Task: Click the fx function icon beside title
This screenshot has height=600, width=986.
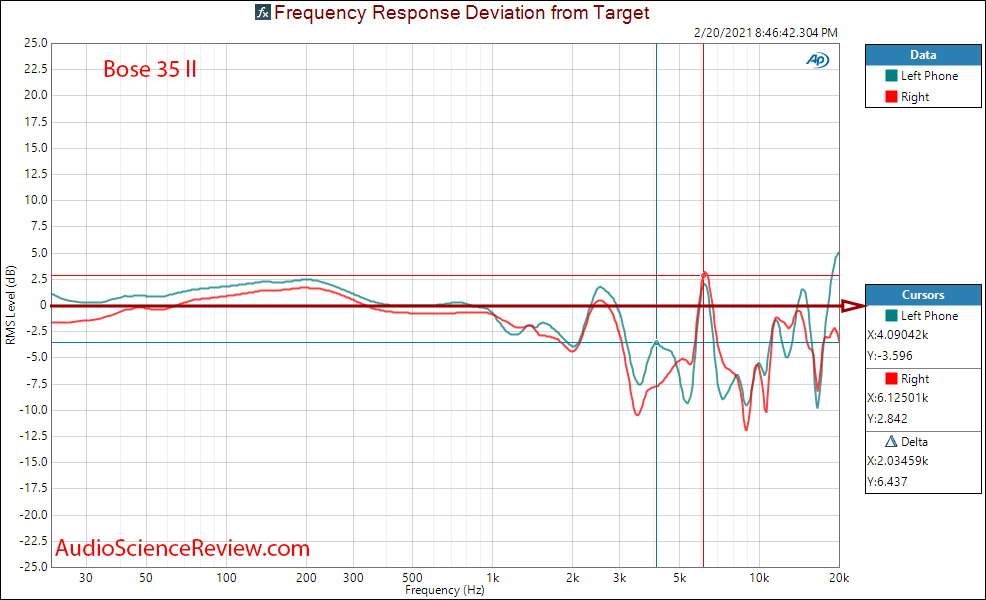Action: pos(263,12)
